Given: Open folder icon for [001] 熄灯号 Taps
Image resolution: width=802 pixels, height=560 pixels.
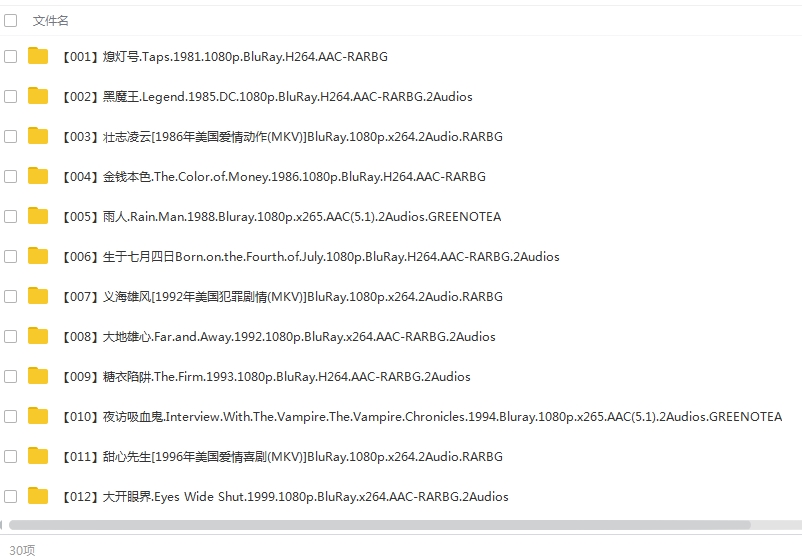Looking at the screenshot, I should 38,56.
